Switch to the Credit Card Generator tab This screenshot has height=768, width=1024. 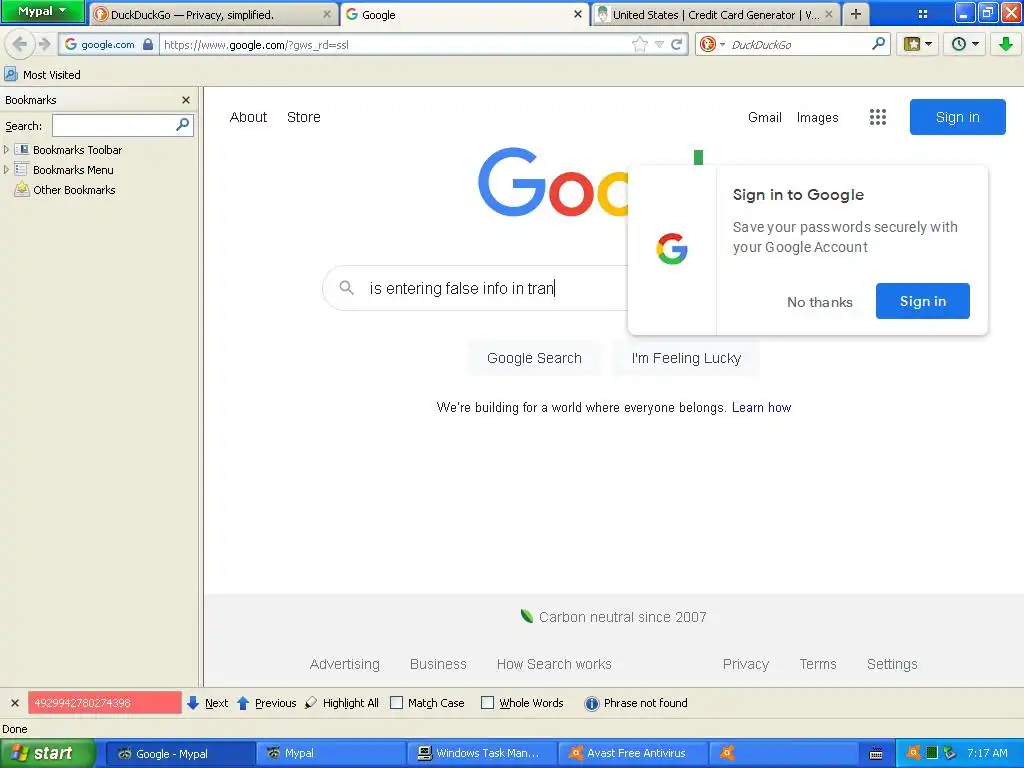(x=714, y=14)
